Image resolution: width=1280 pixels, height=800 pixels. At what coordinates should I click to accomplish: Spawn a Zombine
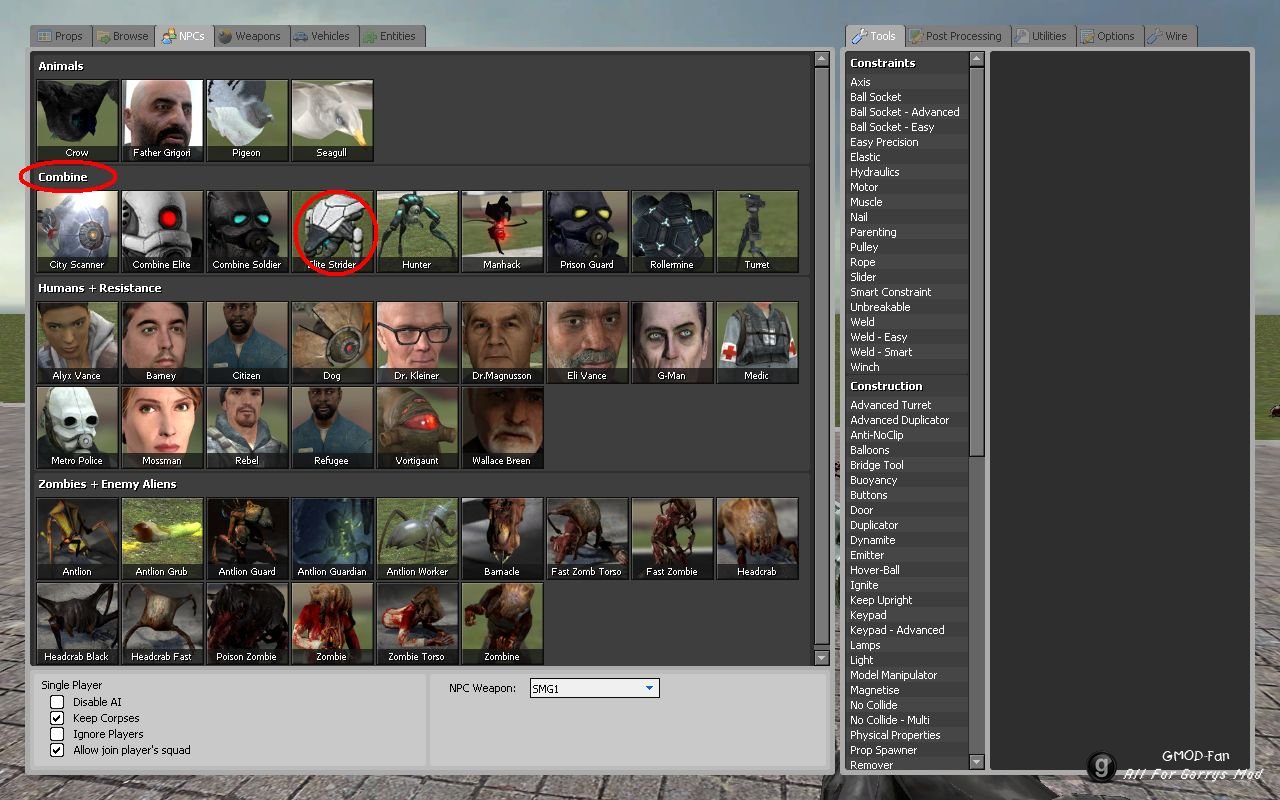(x=502, y=623)
